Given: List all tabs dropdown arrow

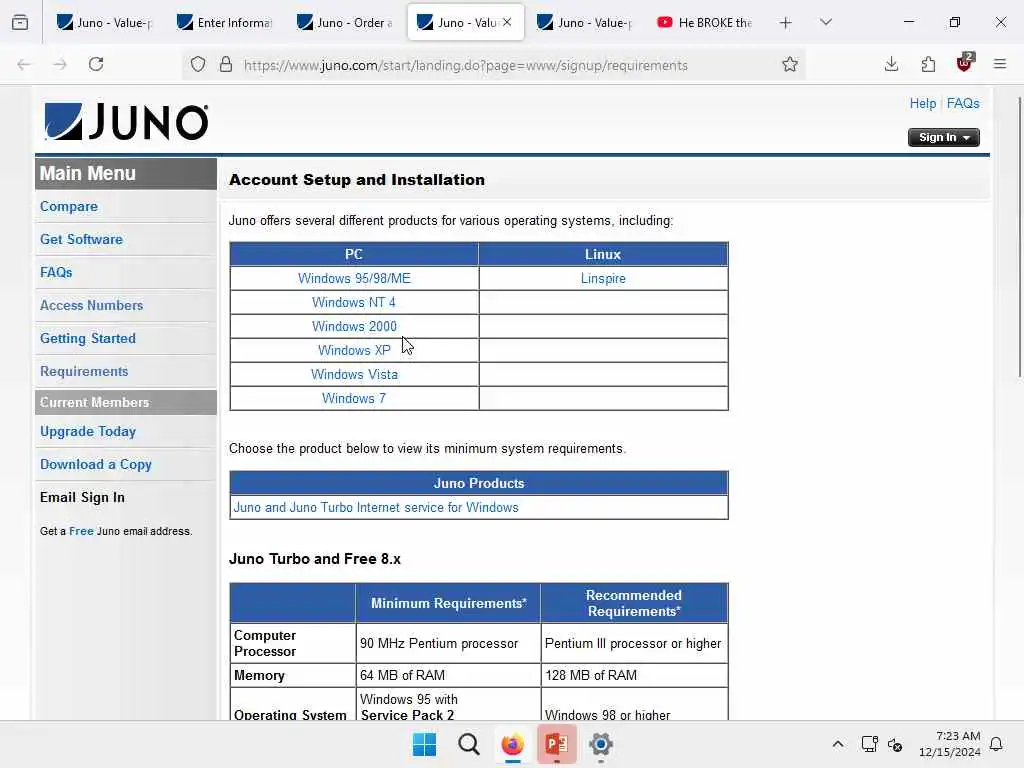Looking at the screenshot, I should pos(826,23).
